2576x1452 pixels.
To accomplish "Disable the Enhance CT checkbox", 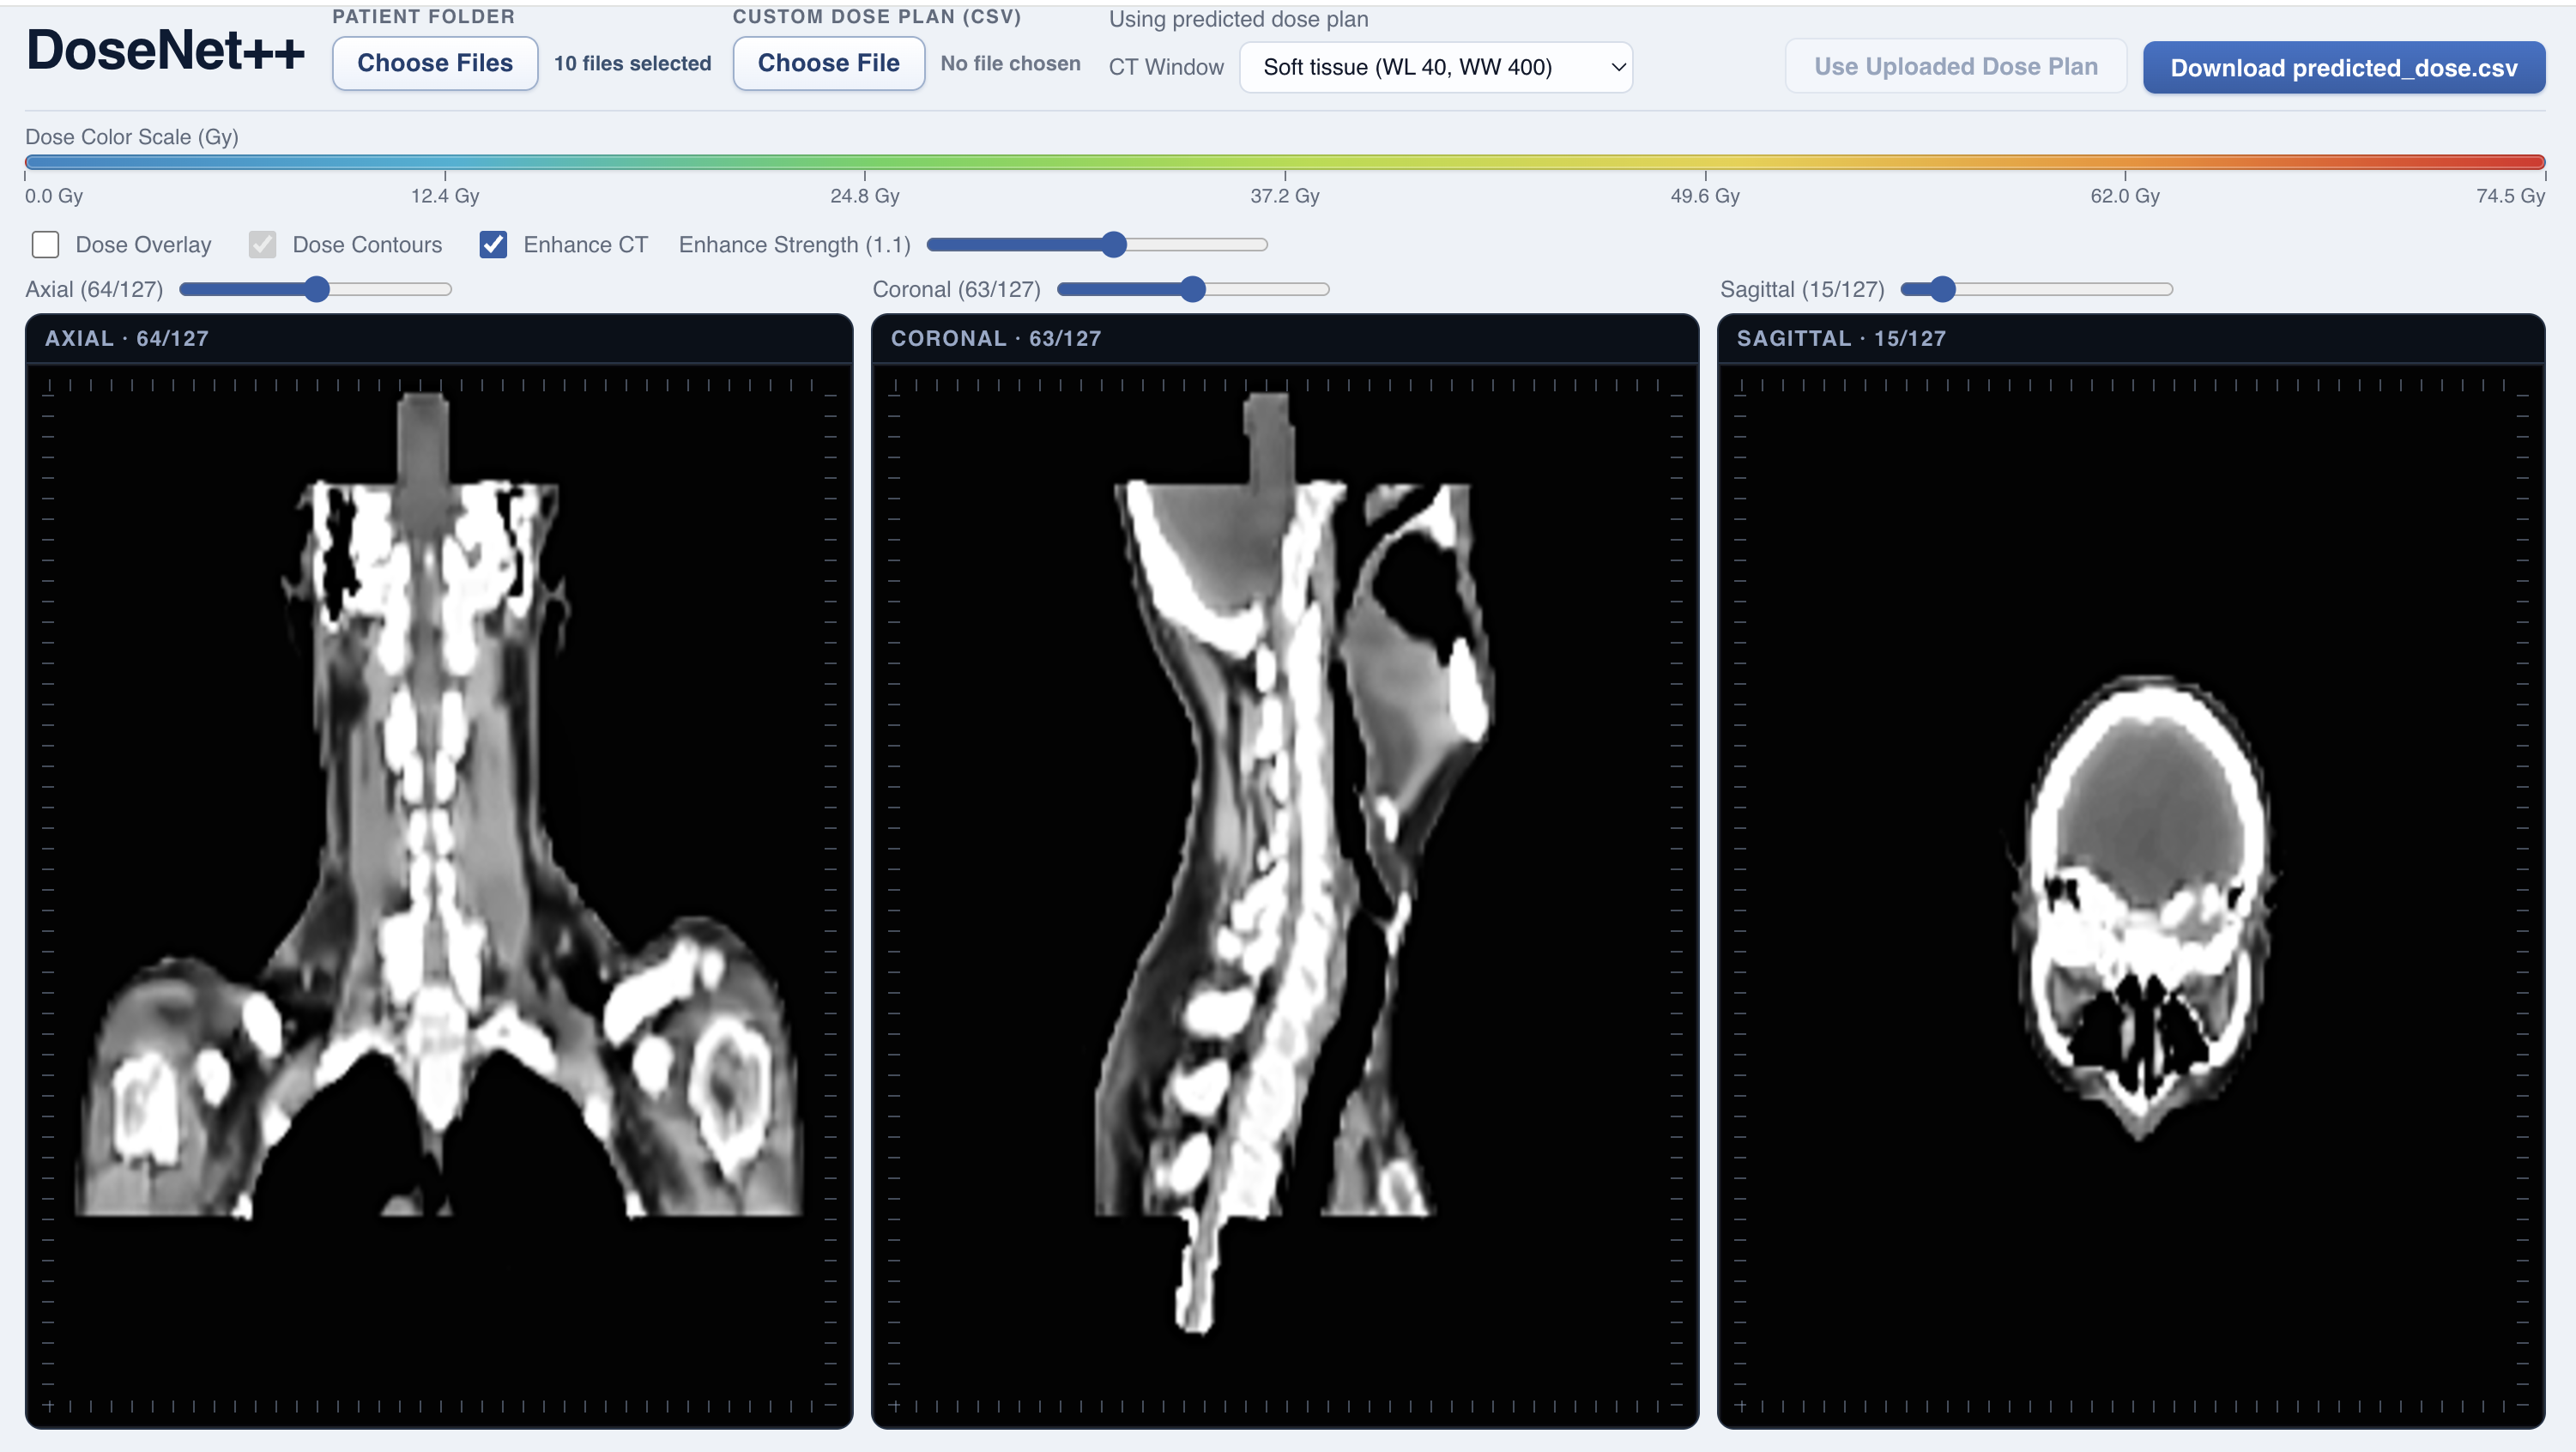I will [x=493, y=245].
